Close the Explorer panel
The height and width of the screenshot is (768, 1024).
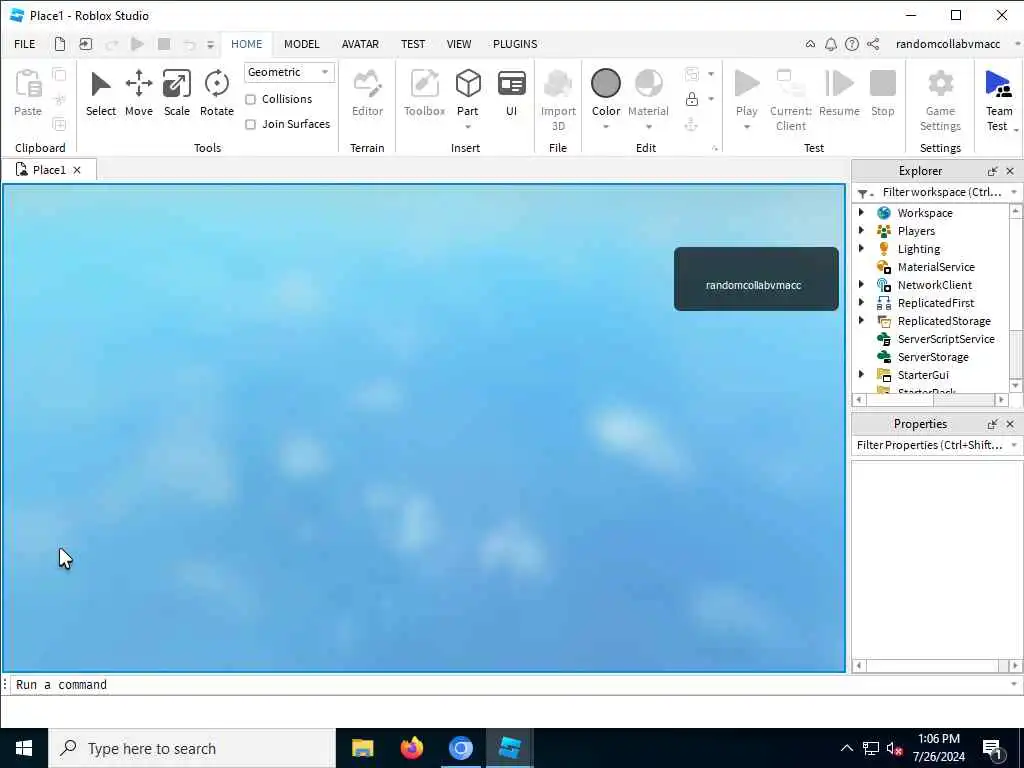pos(1010,171)
